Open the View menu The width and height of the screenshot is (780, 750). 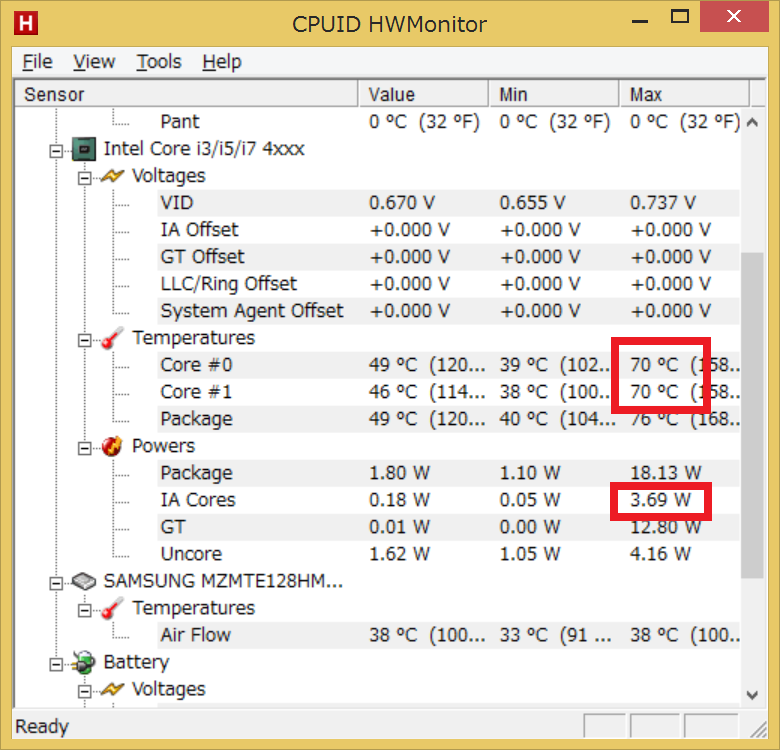tap(94, 62)
